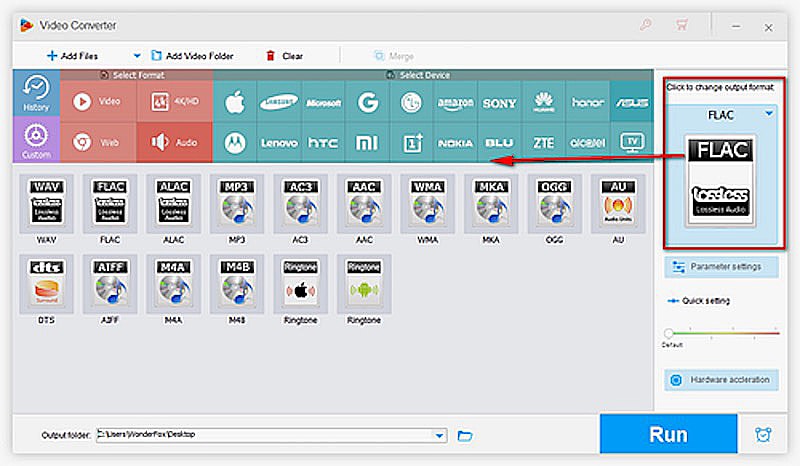Click Add Files button

point(72,56)
